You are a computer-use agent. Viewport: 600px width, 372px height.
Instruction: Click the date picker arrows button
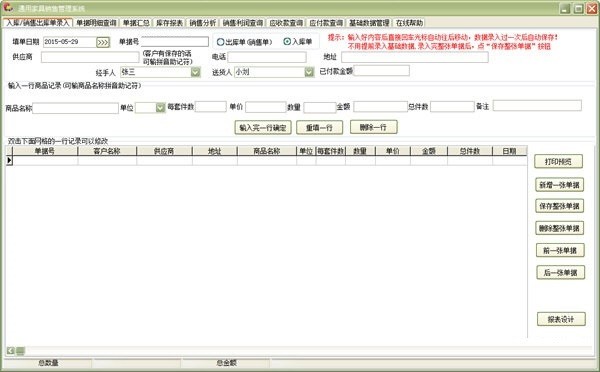[103, 42]
